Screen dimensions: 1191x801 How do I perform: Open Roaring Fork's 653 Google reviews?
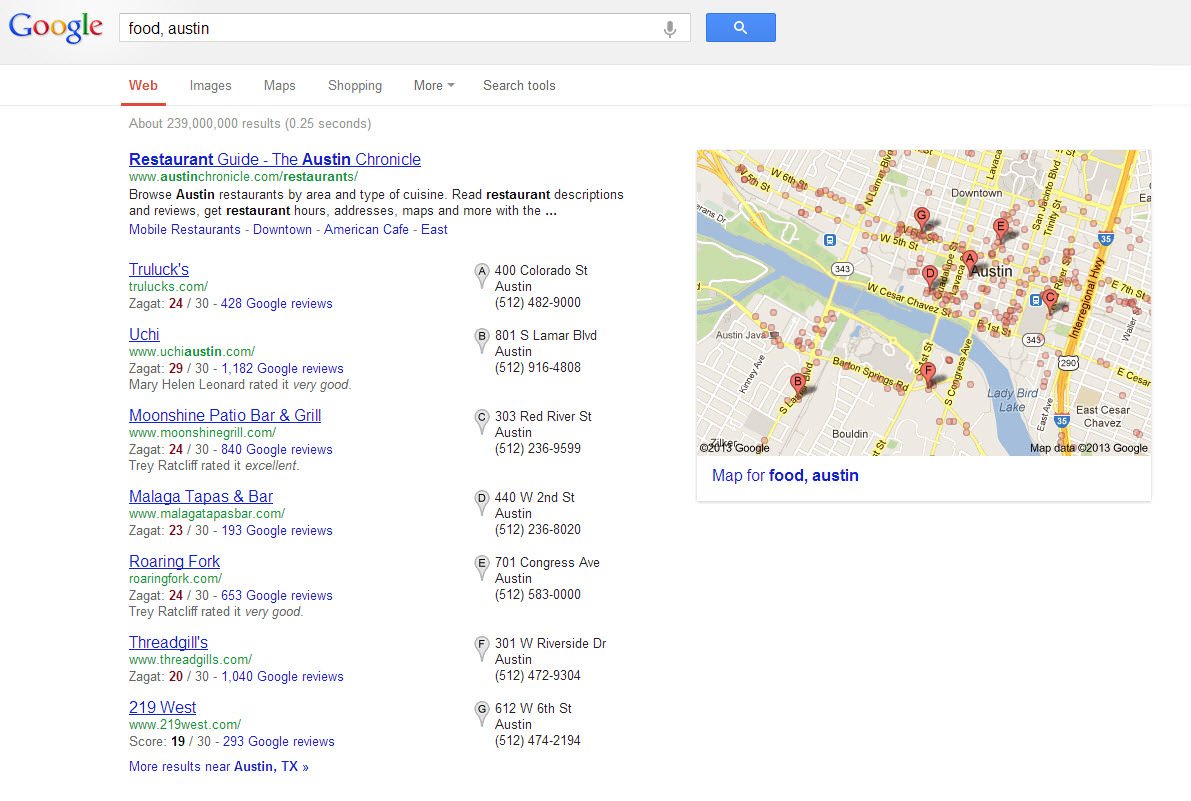point(276,596)
